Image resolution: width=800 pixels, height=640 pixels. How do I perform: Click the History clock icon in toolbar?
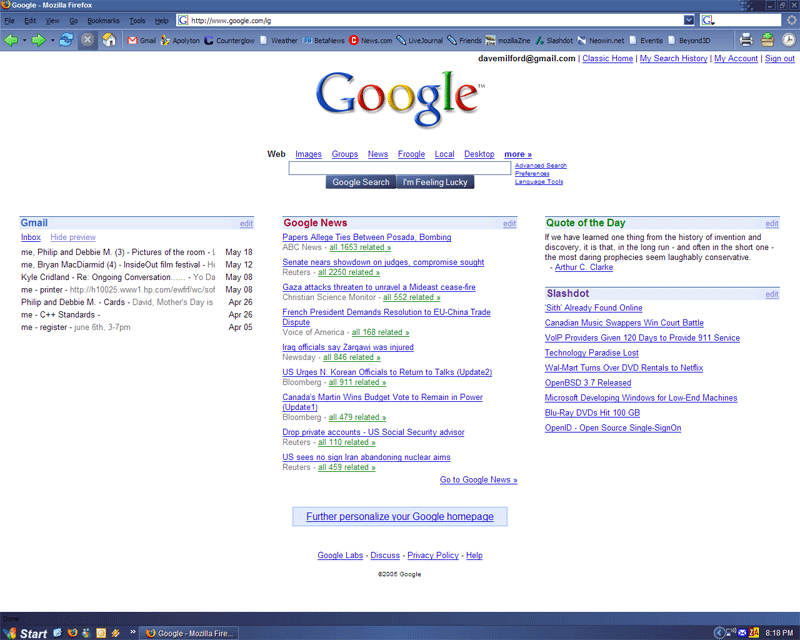[x=788, y=40]
